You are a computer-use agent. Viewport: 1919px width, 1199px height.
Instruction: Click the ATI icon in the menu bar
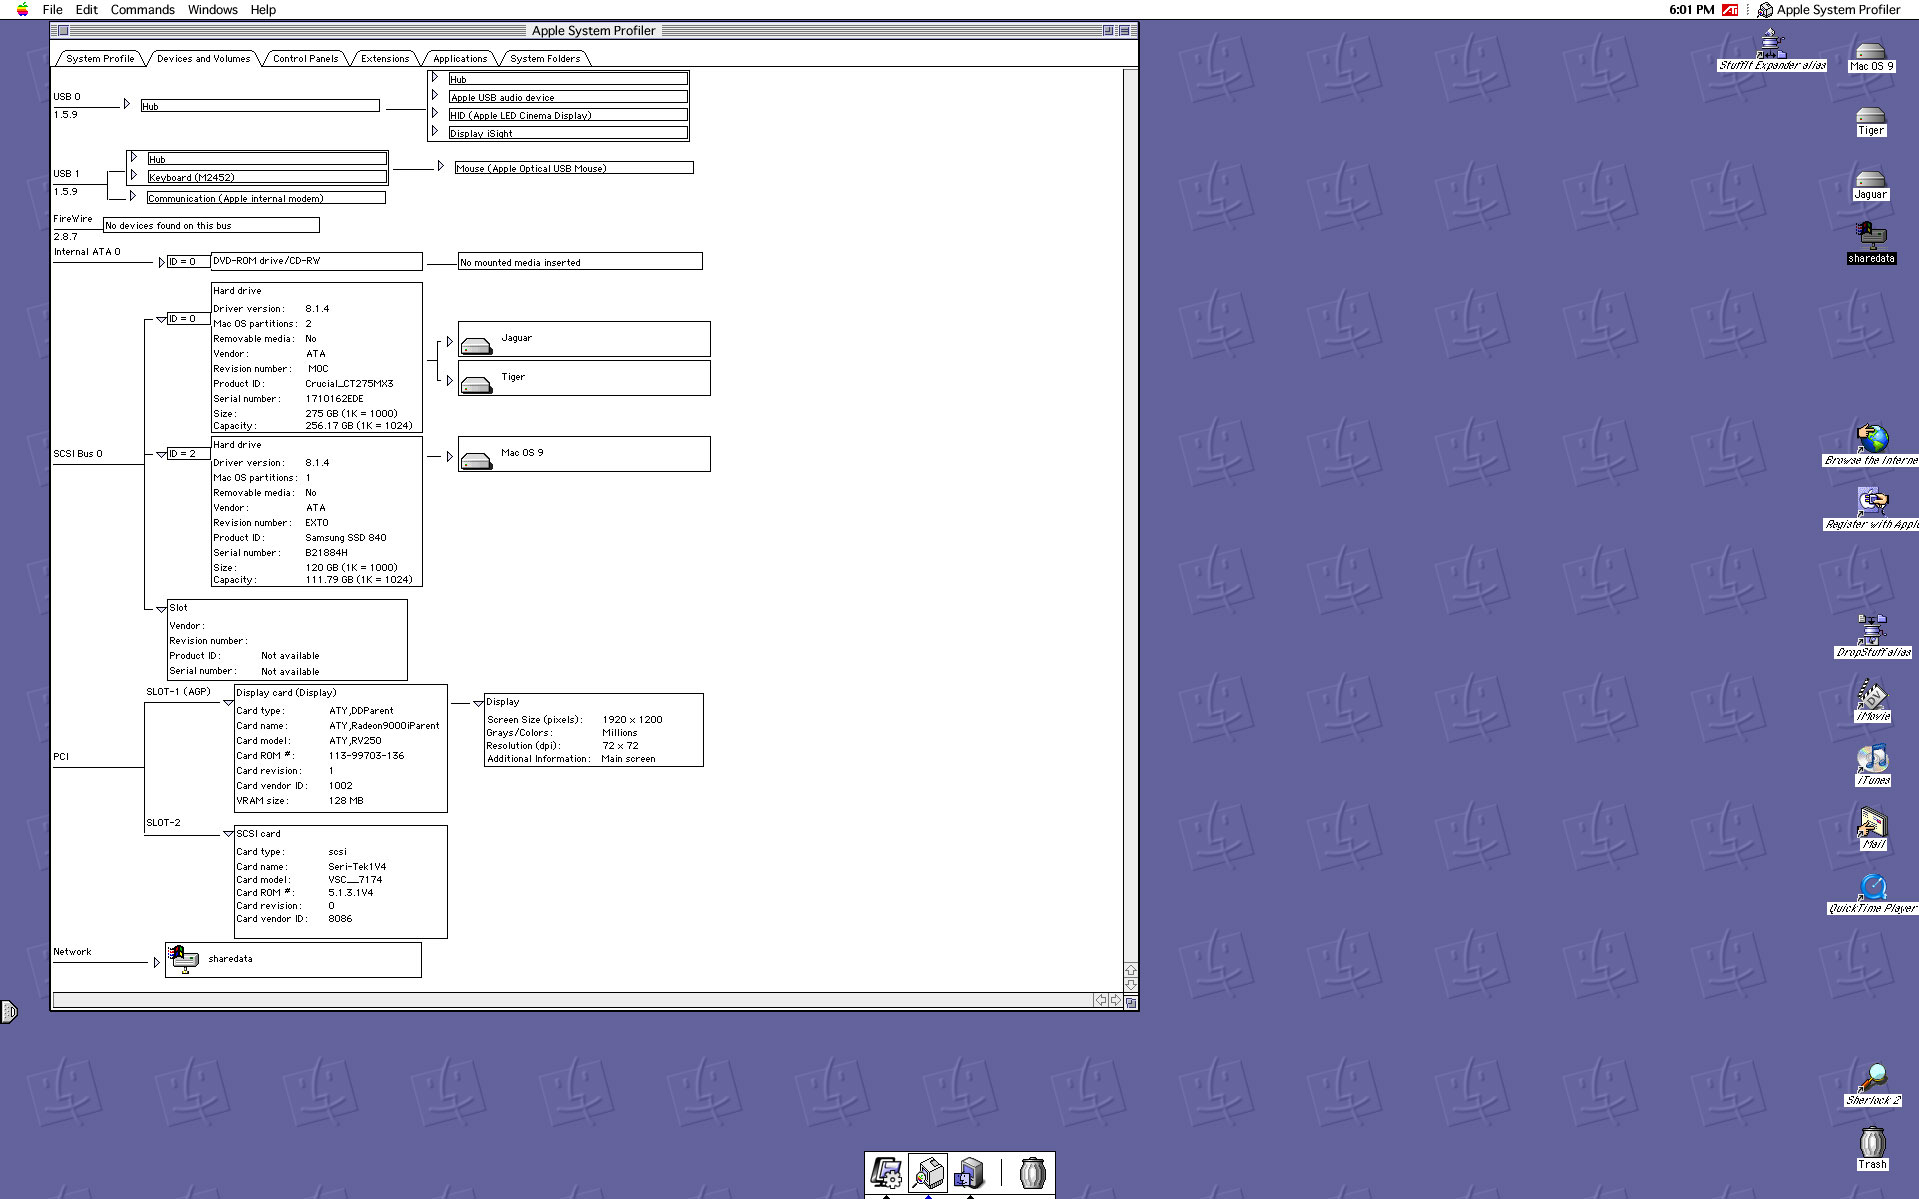point(1730,10)
